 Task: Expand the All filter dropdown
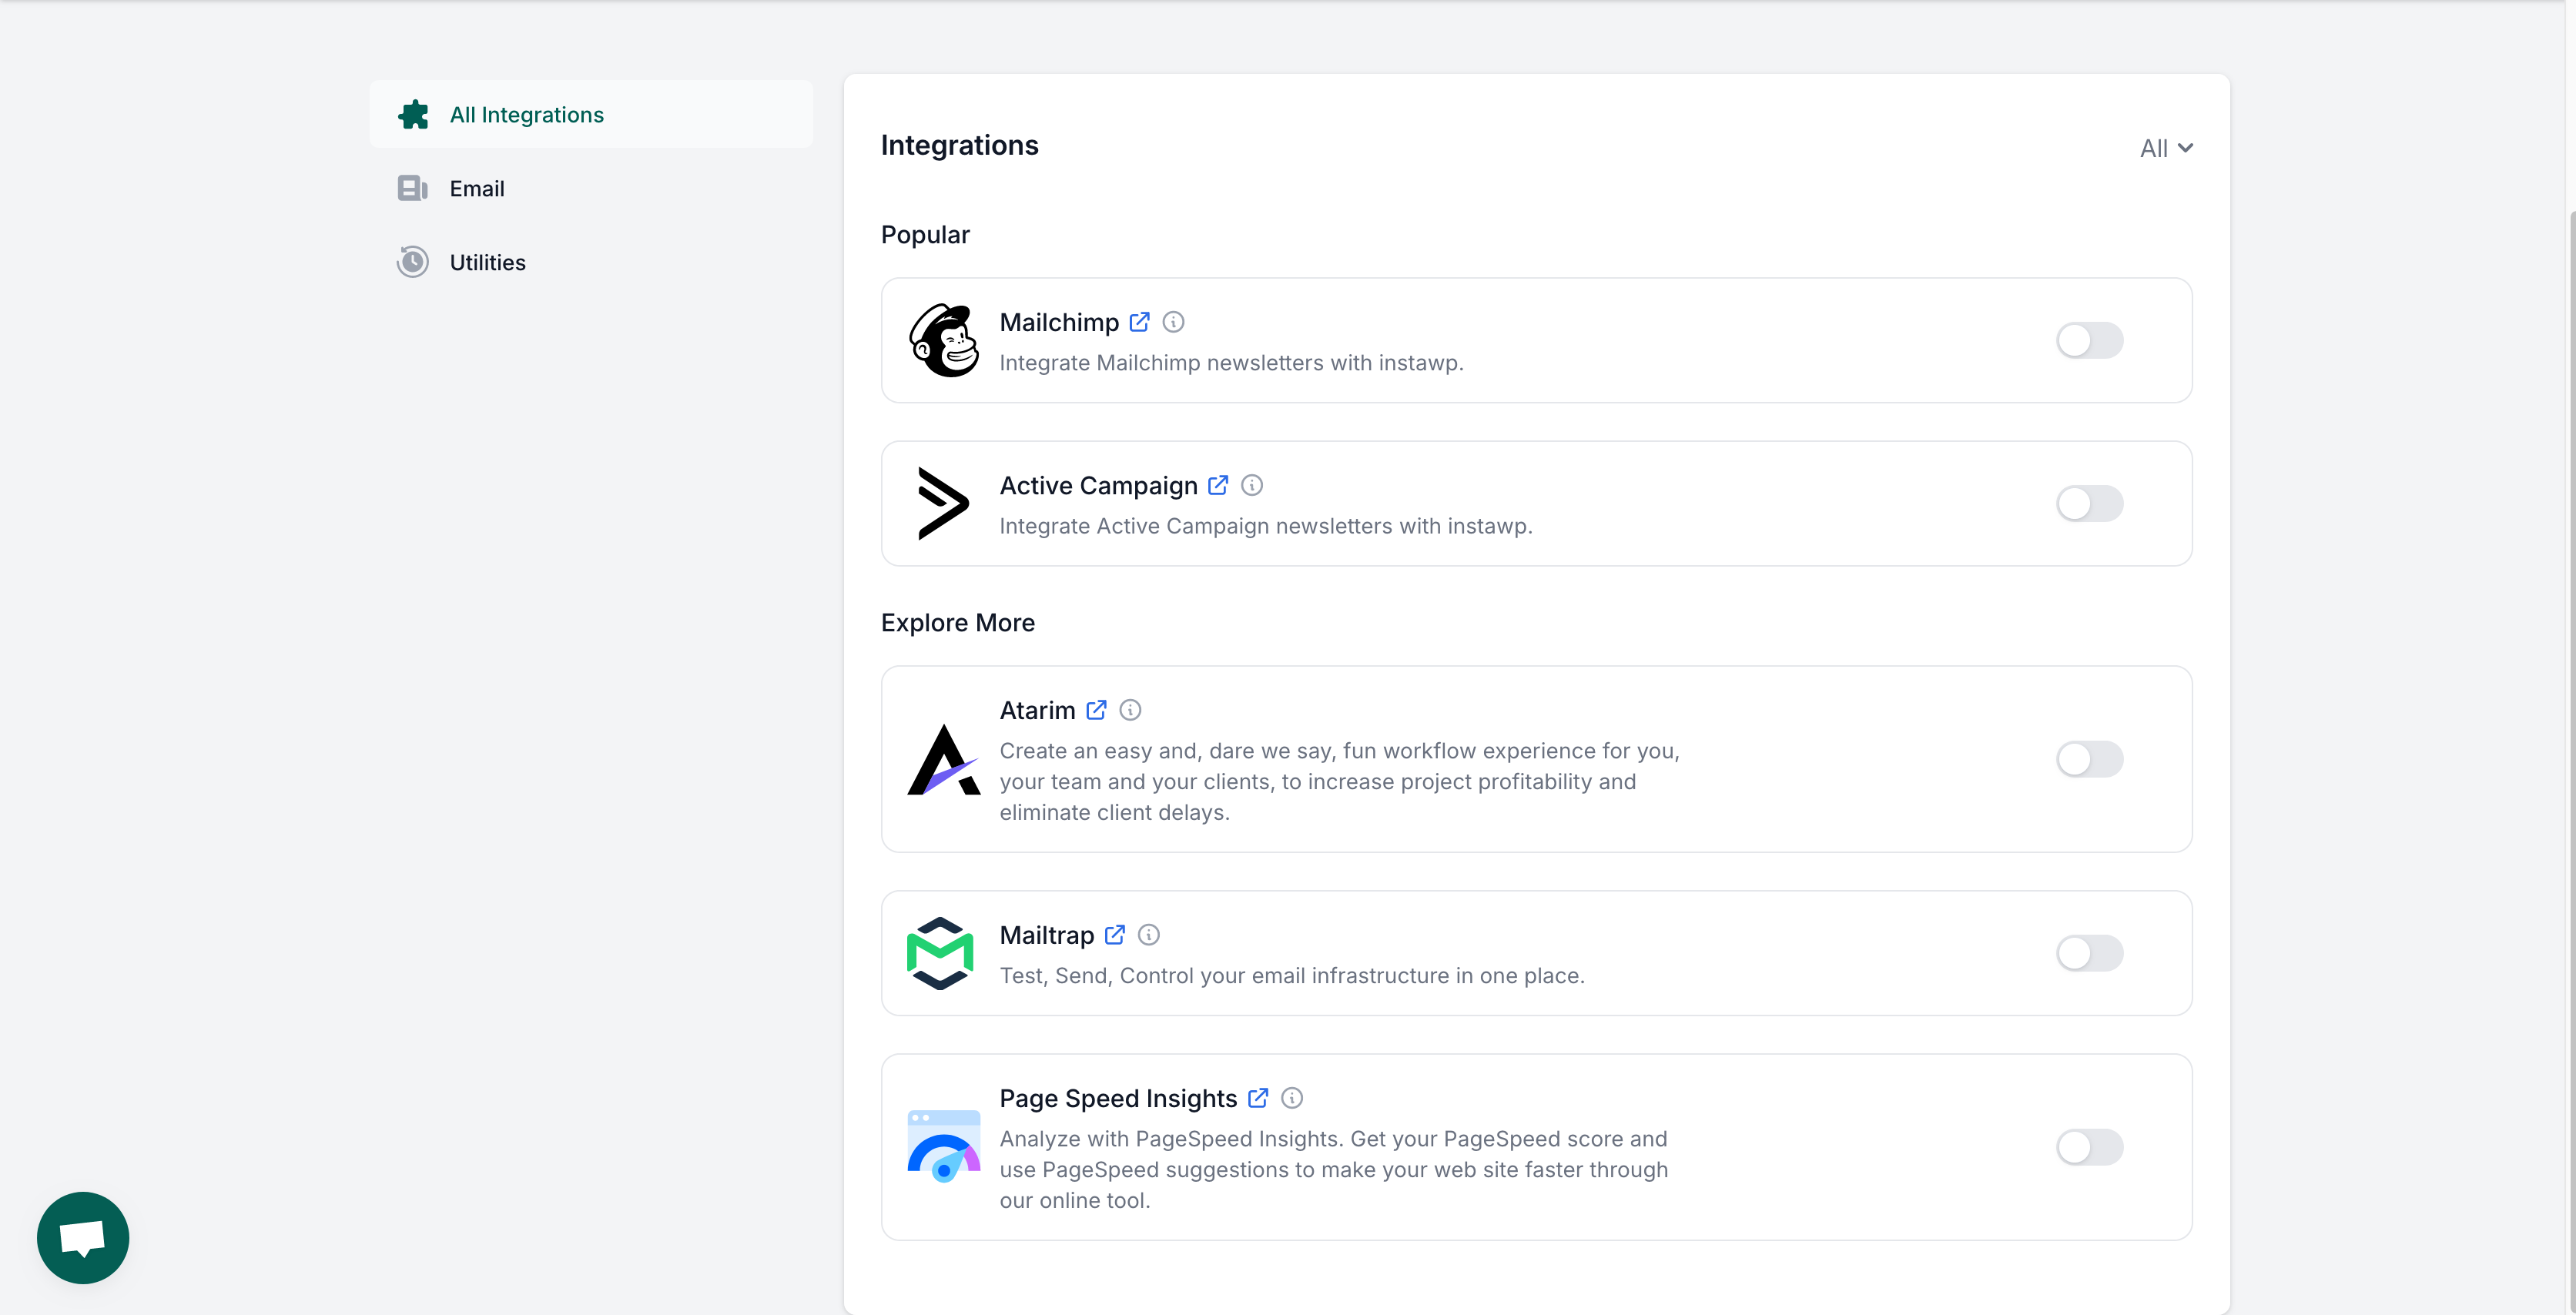[x=2166, y=148]
